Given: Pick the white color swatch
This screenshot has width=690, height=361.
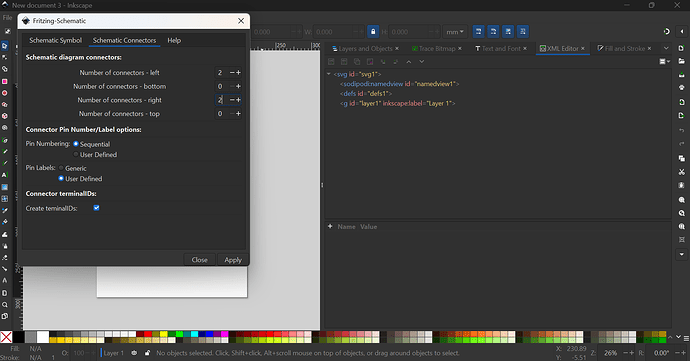Looking at the screenshot, I should click(43, 337).
